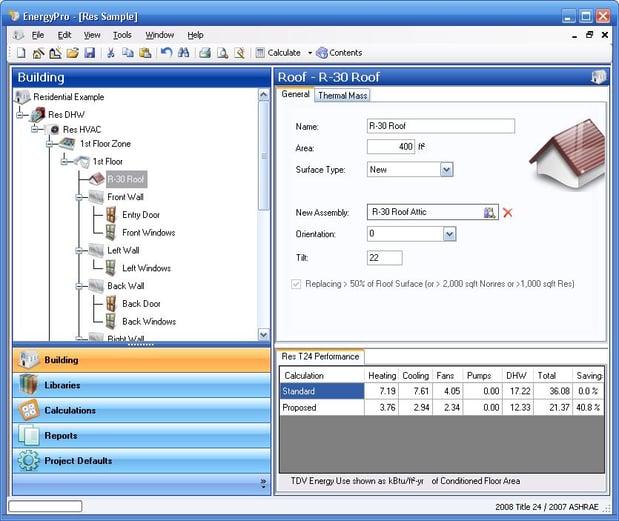Click the Tilt input field
The width and height of the screenshot is (619, 521).
pos(385,258)
